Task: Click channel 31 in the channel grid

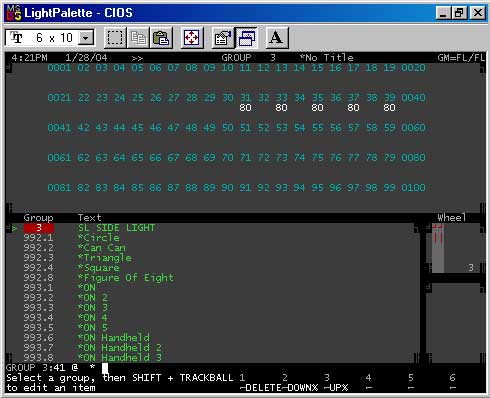Action: 246,98
